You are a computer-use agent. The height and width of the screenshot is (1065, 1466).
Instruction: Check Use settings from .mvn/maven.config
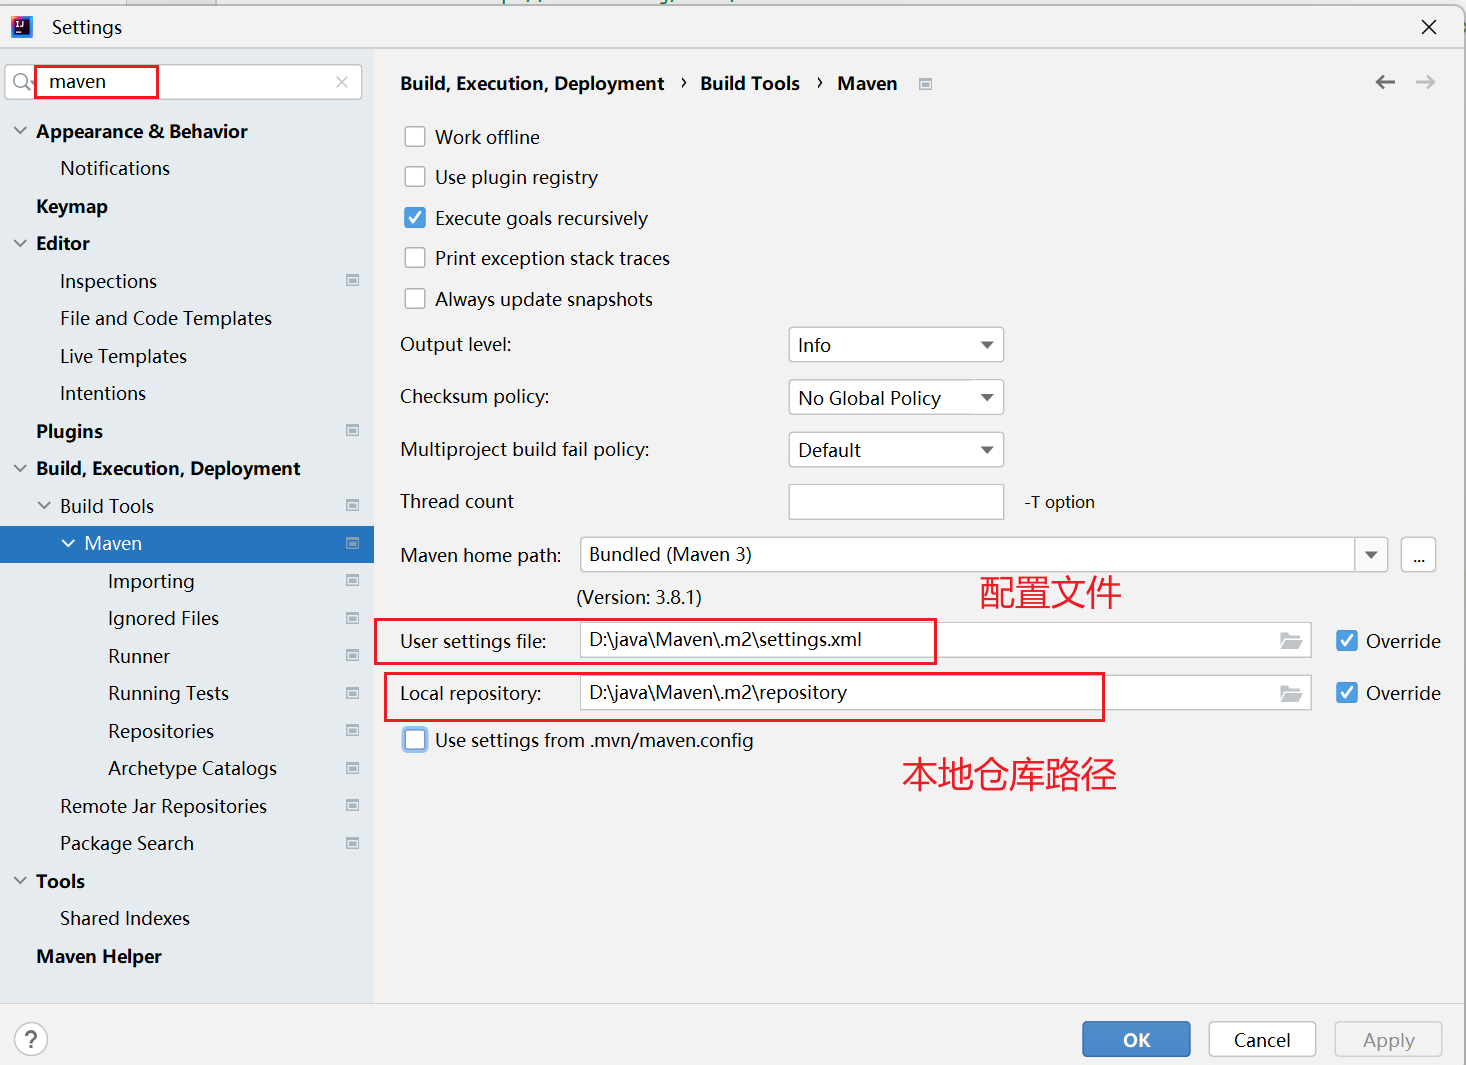tap(415, 740)
